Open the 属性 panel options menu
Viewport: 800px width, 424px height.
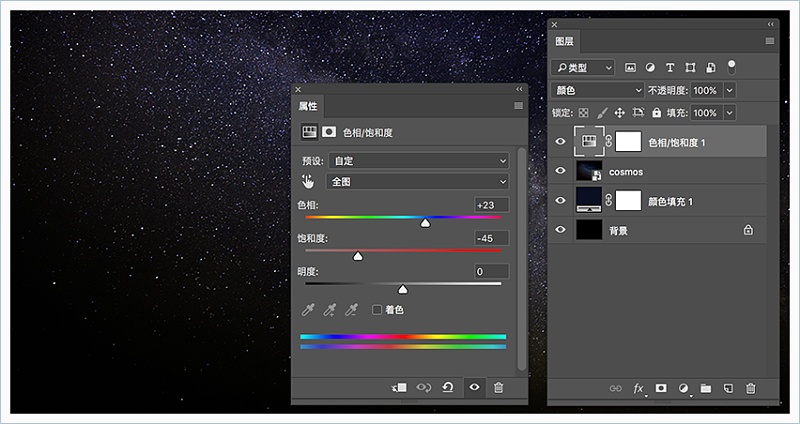[518, 105]
